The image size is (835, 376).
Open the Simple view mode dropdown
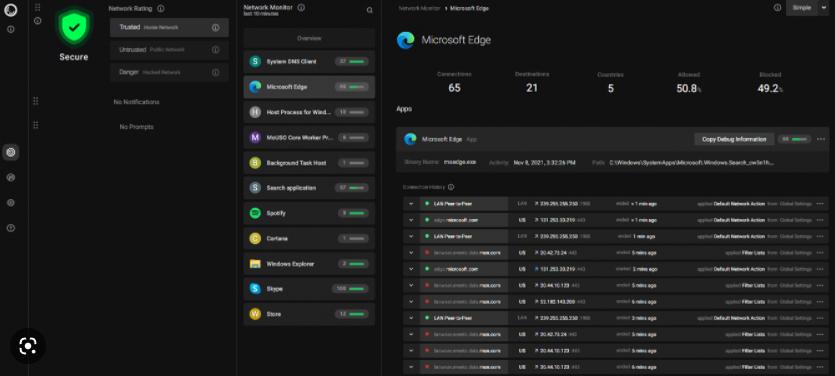pyautogui.click(x=802, y=7)
